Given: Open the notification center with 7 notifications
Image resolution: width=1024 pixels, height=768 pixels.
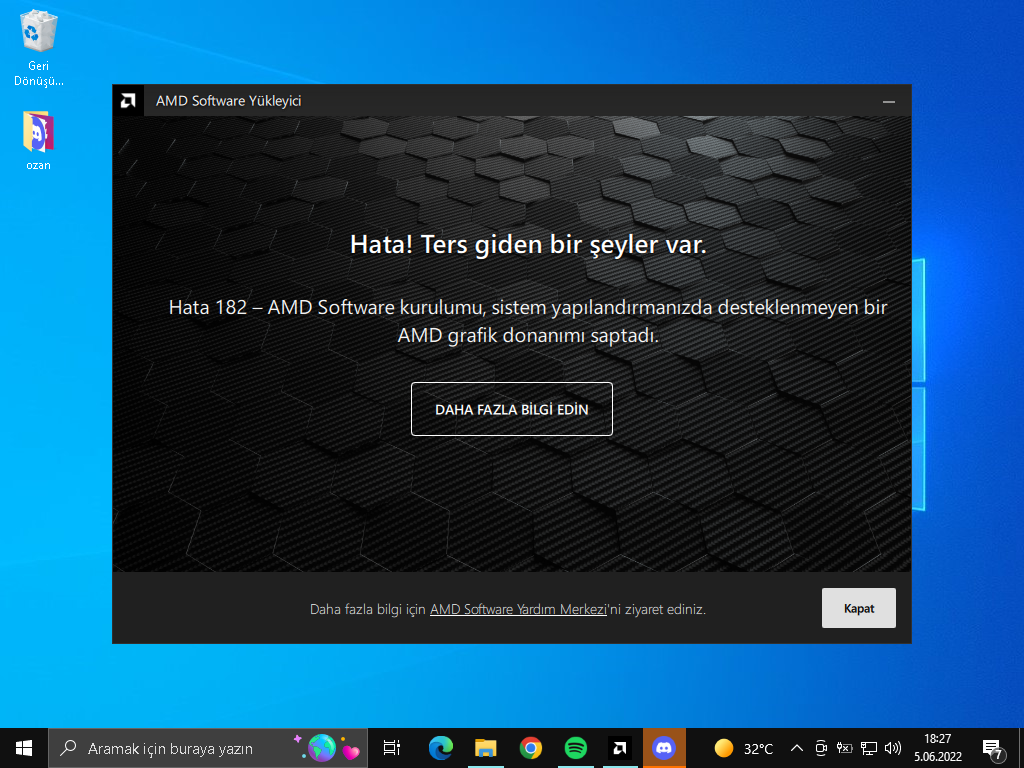Looking at the screenshot, I should (x=993, y=749).
